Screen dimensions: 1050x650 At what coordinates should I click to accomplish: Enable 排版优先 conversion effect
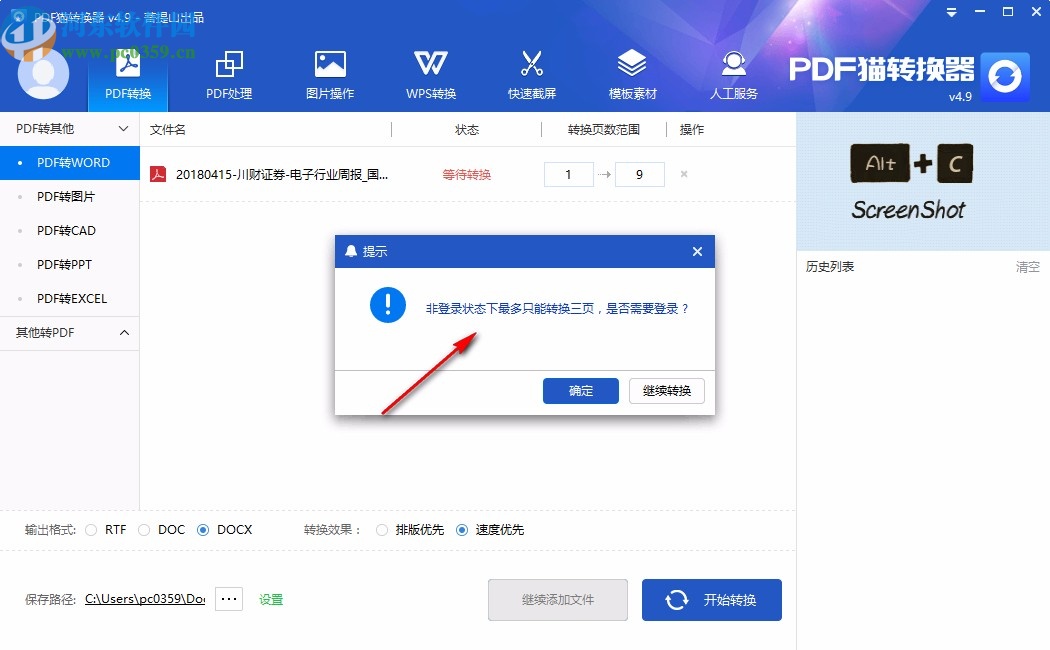pyautogui.click(x=381, y=530)
